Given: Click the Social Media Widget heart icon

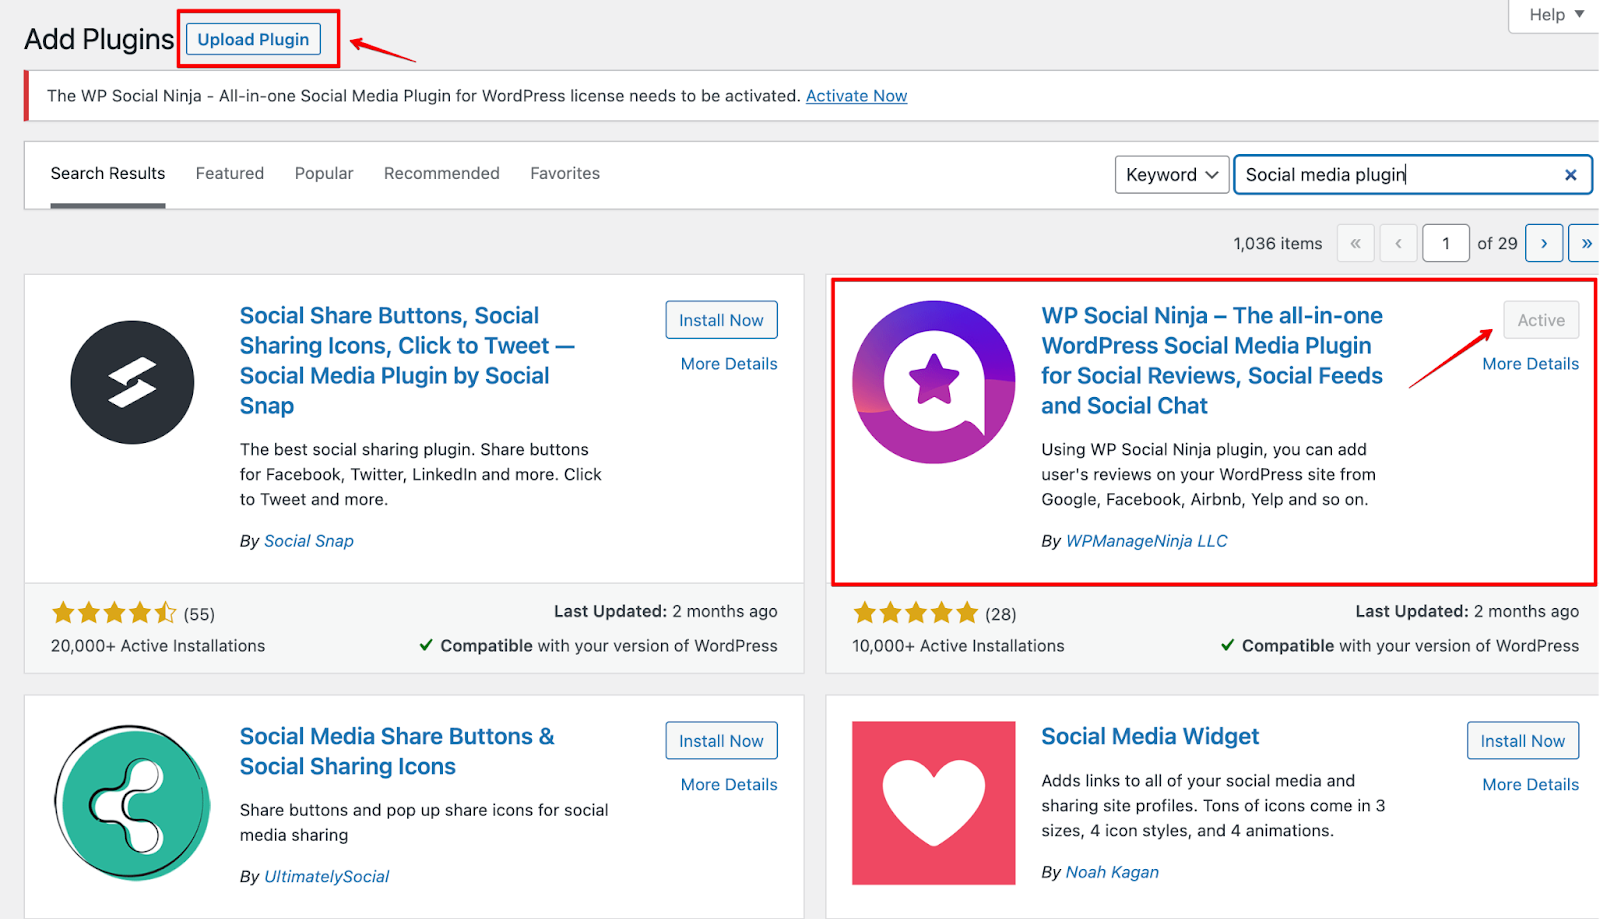Looking at the screenshot, I should click(934, 803).
